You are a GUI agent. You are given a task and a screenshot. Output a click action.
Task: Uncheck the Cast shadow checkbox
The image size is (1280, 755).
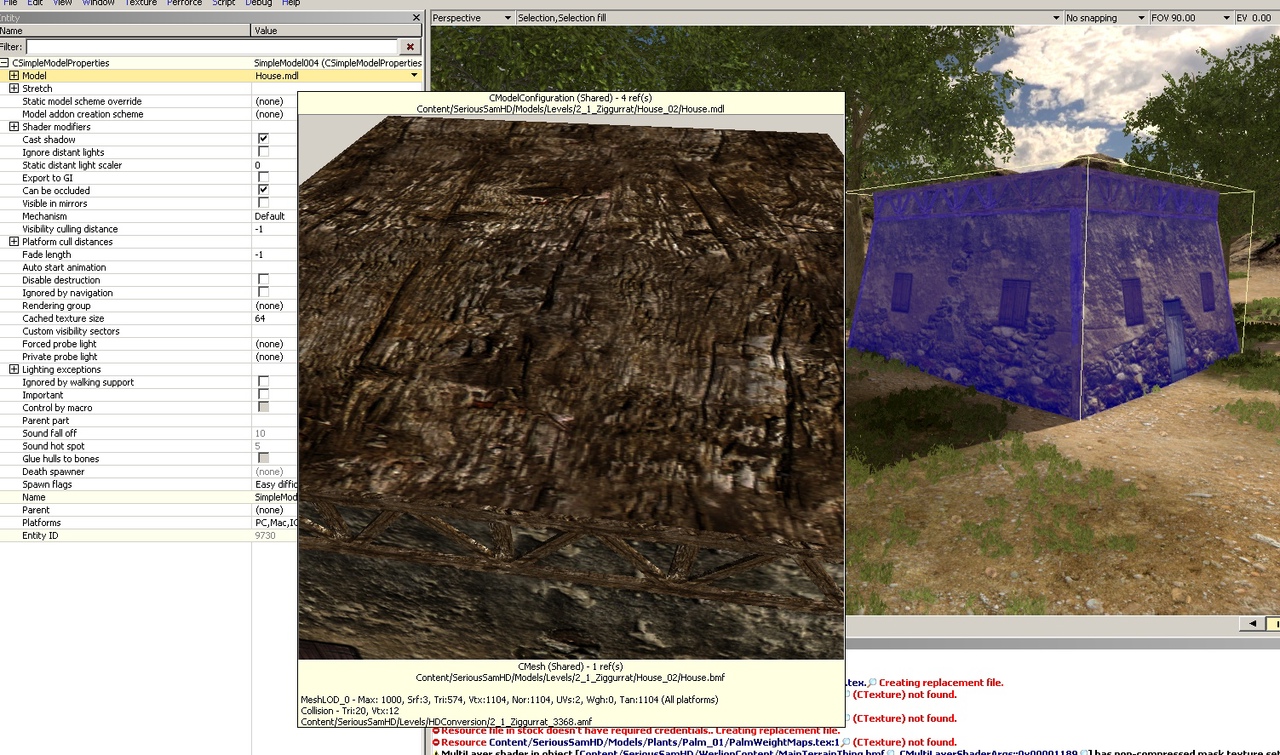click(263, 140)
